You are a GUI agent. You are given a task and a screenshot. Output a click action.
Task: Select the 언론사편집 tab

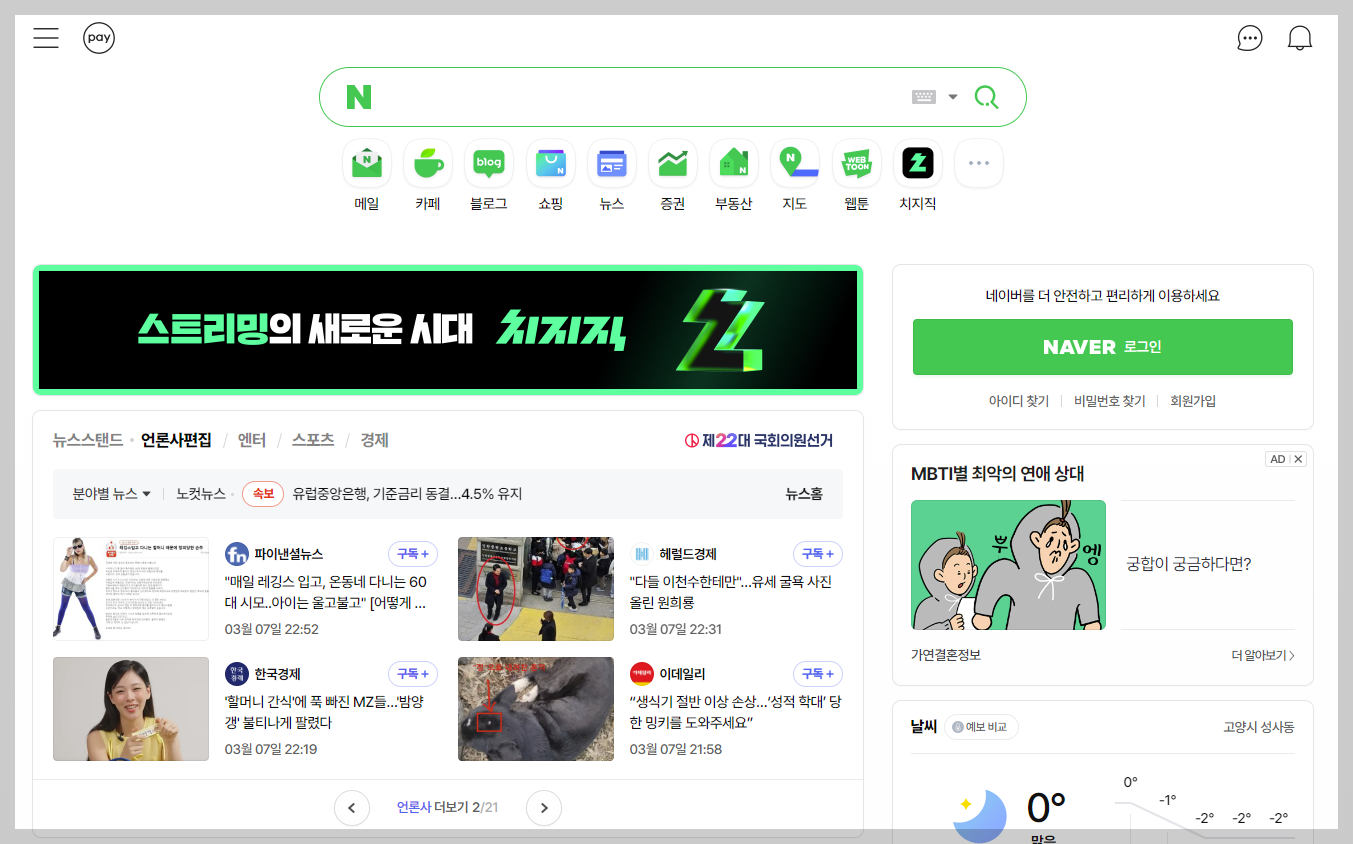pos(176,440)
